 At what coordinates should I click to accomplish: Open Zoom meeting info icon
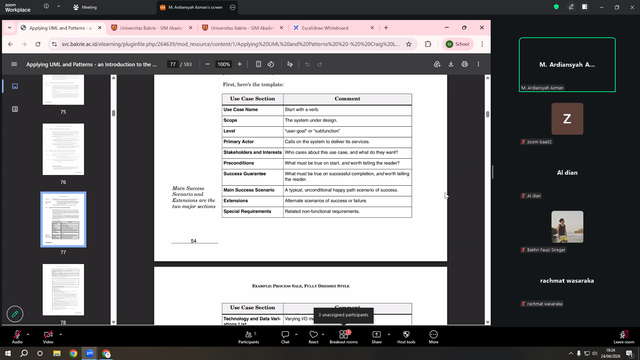tap(46, 7)
